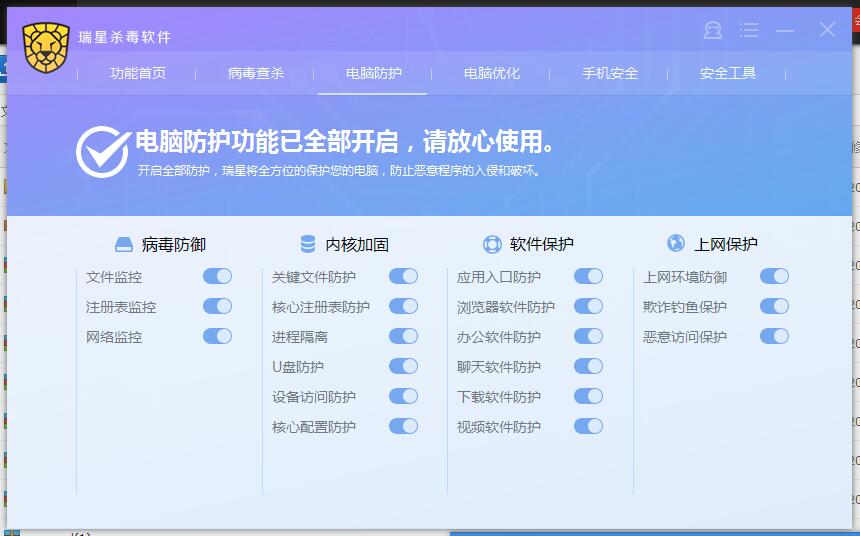This screenshot has width=860, height=536.
Task: Toggle 核心注册表防护 switch
Action: tap(403, 306)
